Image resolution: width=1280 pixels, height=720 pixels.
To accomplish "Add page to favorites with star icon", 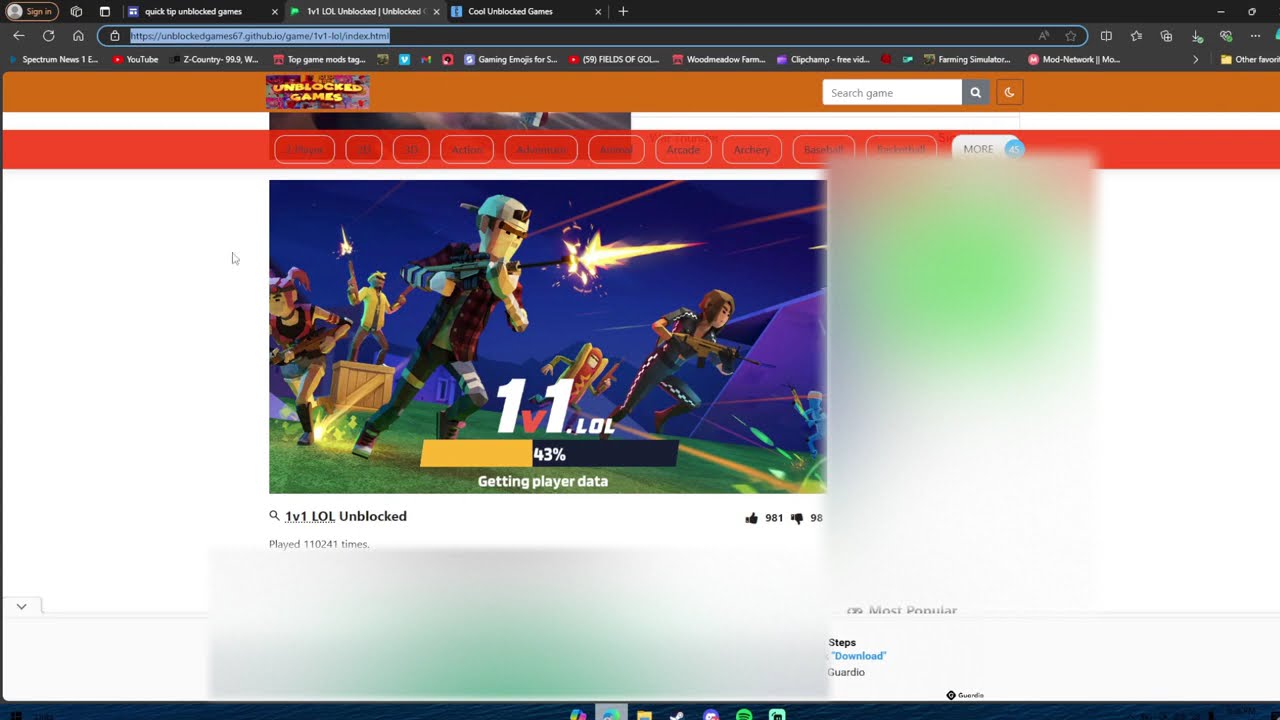I will click(1071, 36).
